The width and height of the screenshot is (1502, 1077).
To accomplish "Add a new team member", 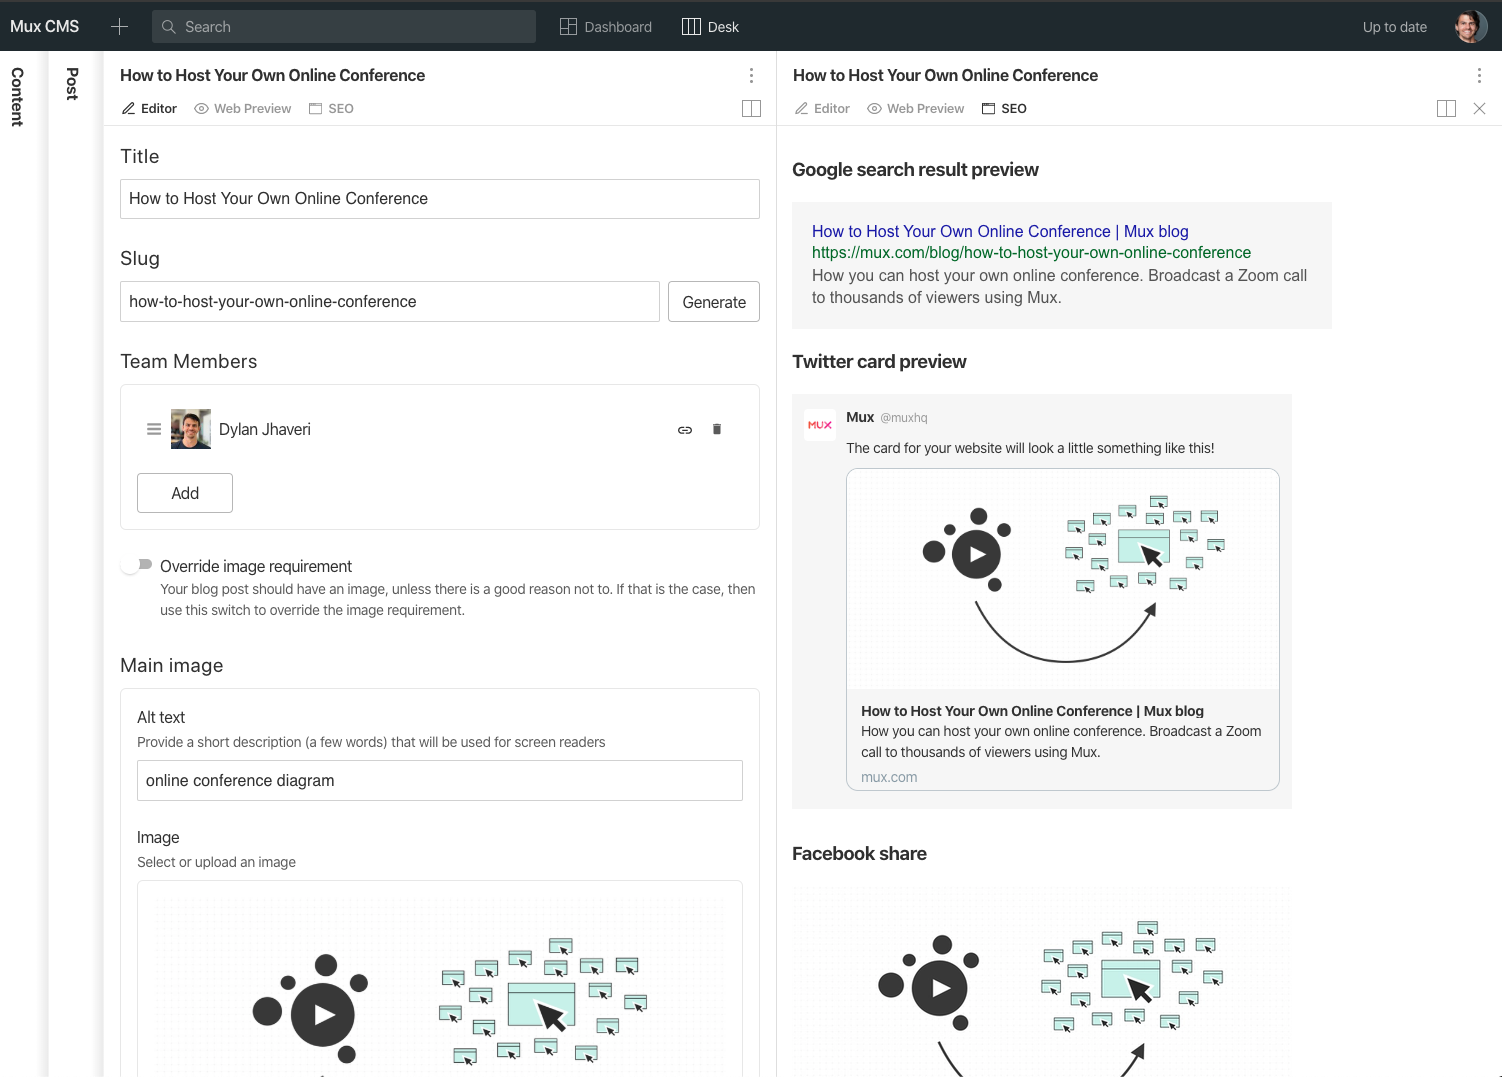I will point(184,492).
